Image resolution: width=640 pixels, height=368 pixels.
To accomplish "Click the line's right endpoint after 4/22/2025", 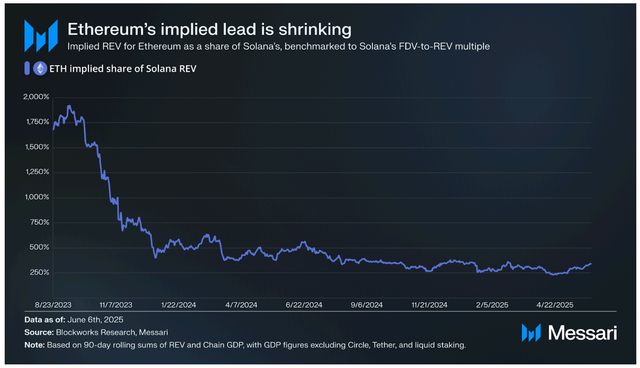I will coord(591,264).
